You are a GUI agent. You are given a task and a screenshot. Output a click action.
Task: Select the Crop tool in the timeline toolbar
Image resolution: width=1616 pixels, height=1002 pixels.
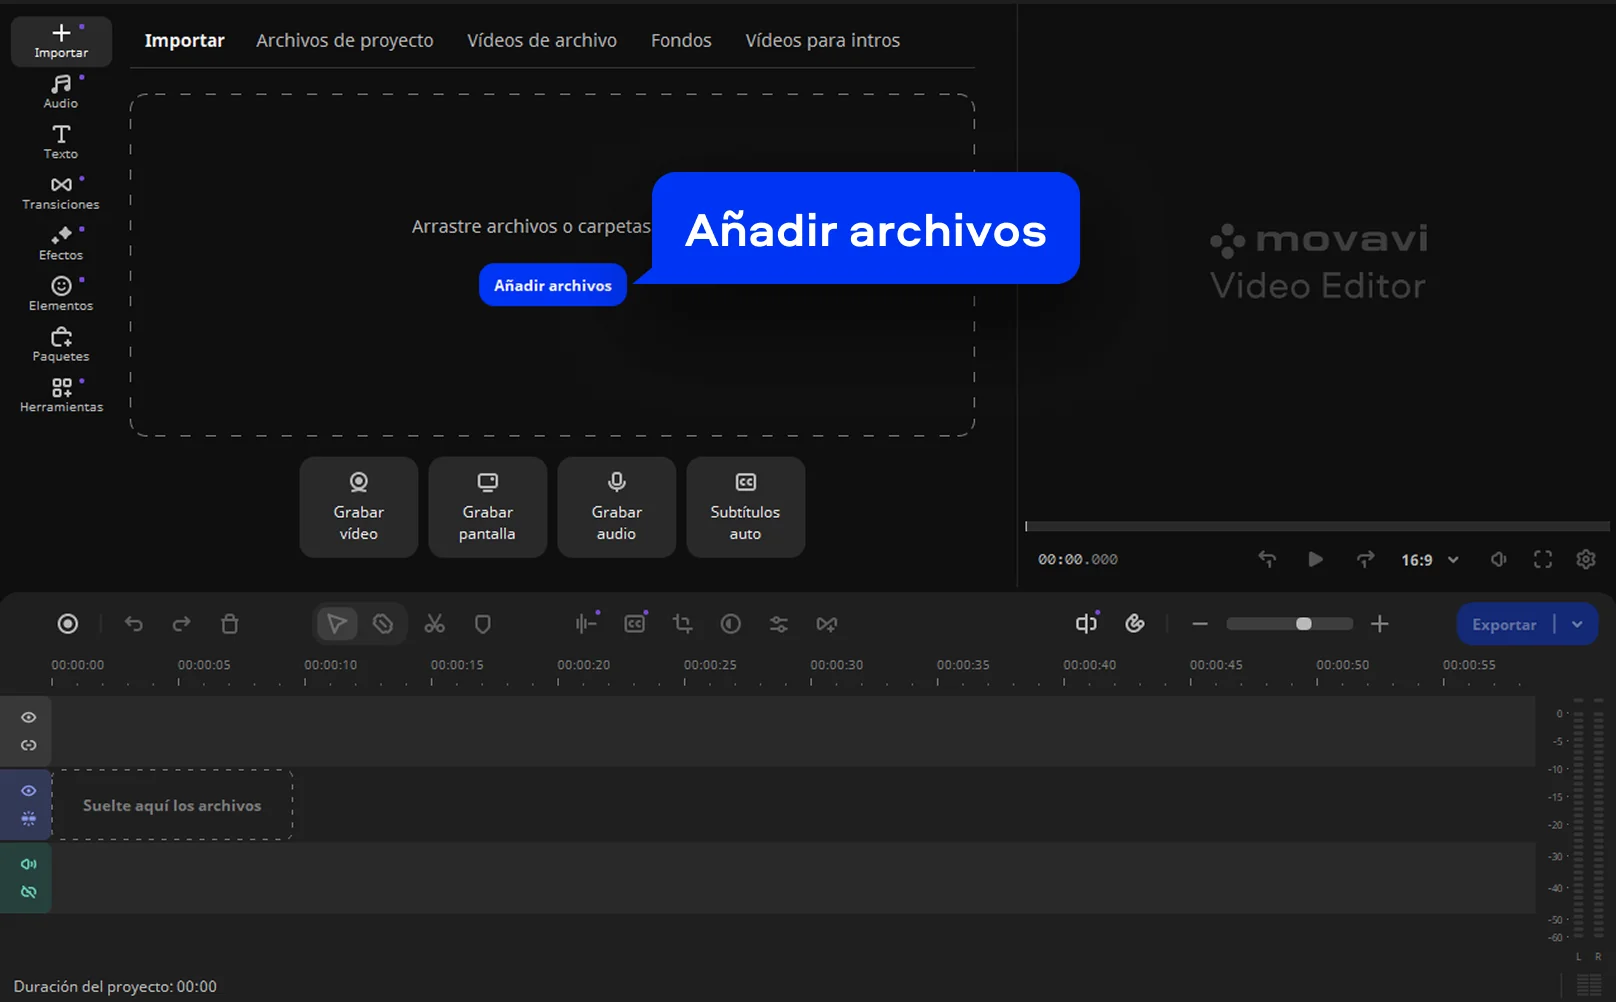[x=682, y=623]
